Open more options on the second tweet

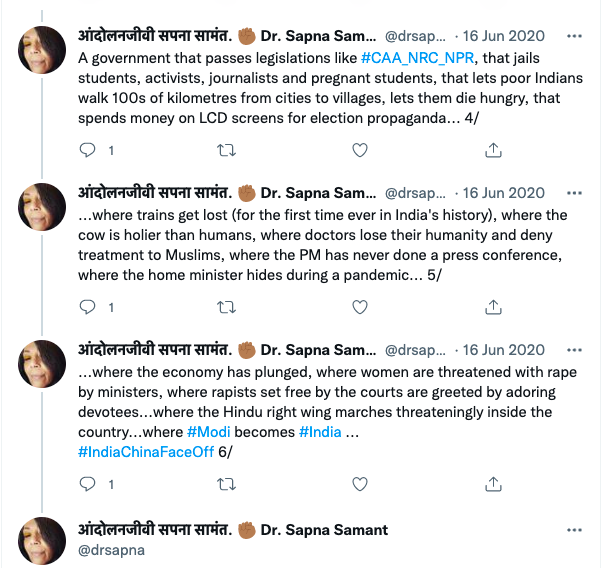click(x=573, y=193)
